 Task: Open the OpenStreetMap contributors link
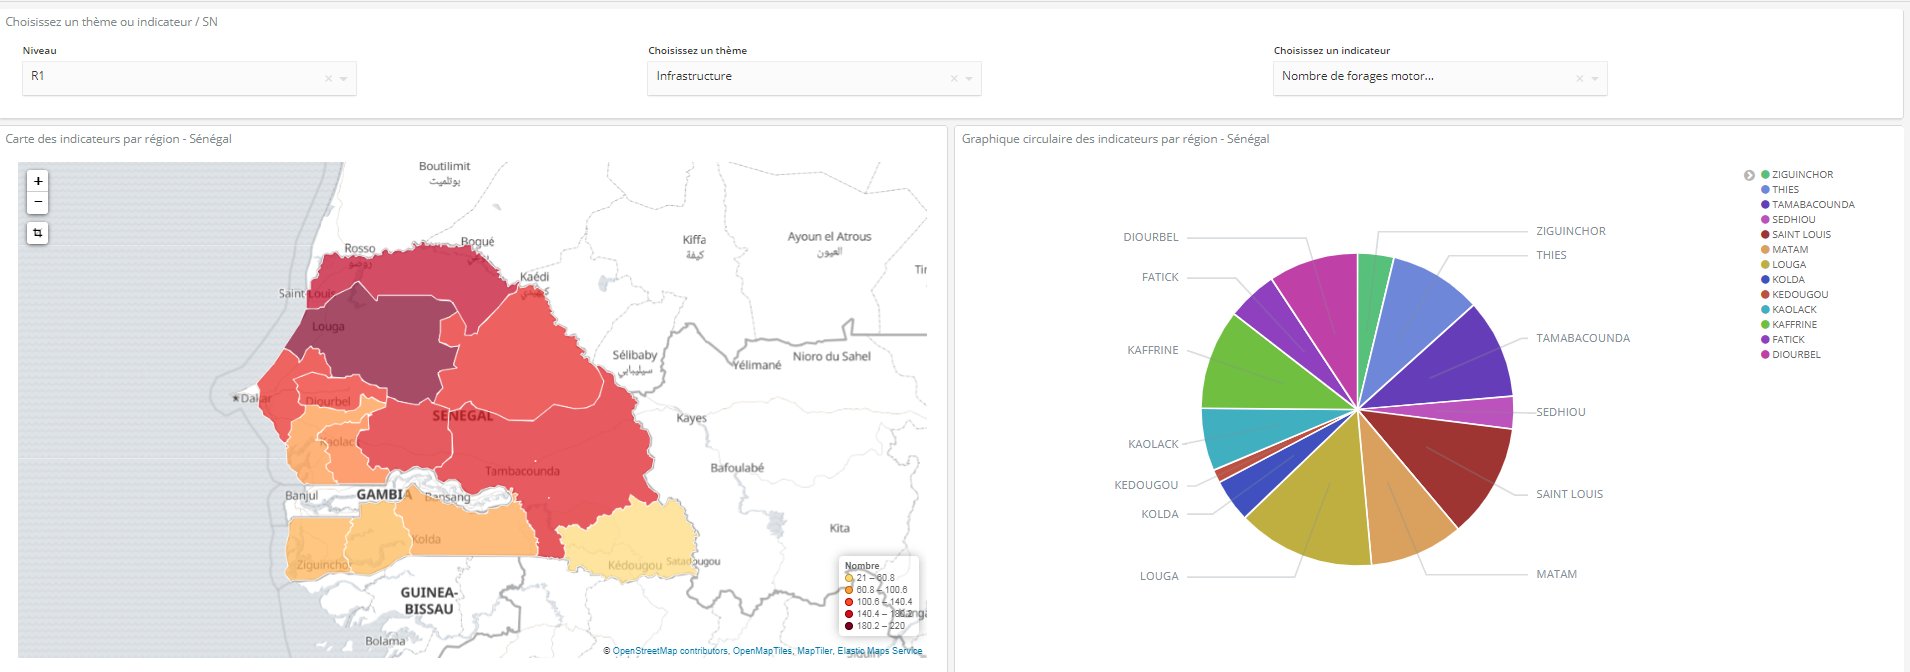click(670, 651)
